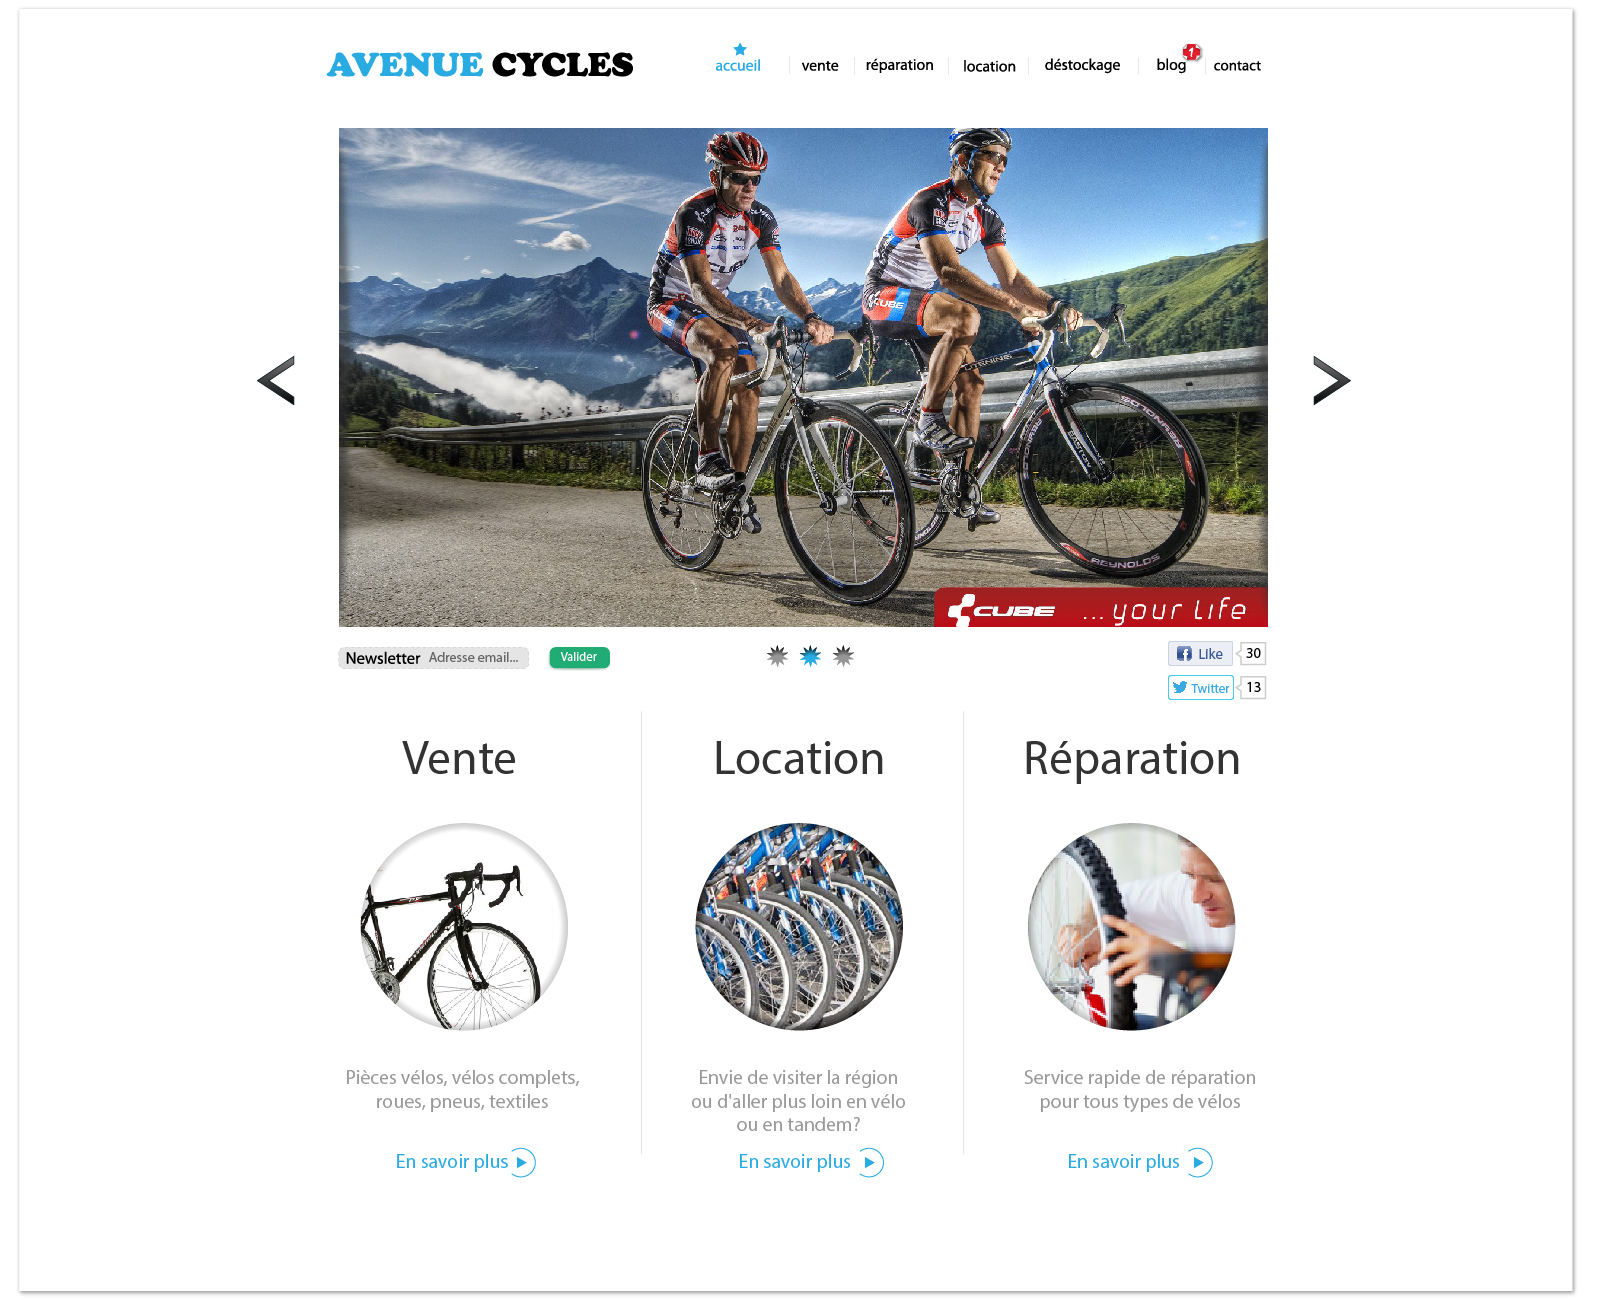Click the Avenue Cycles logo

[480, 65]
